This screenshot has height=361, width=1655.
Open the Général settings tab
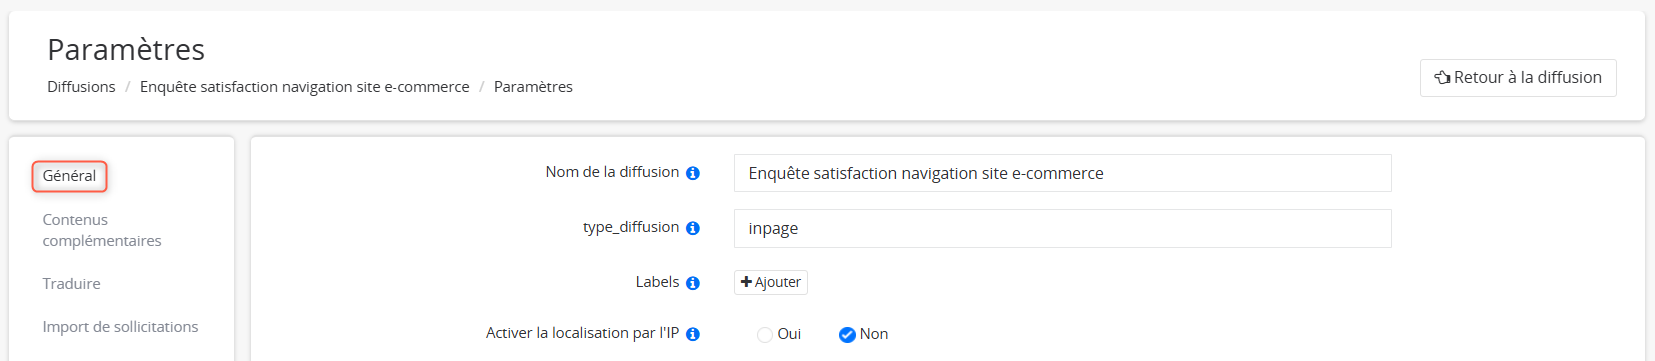[70, 176]
